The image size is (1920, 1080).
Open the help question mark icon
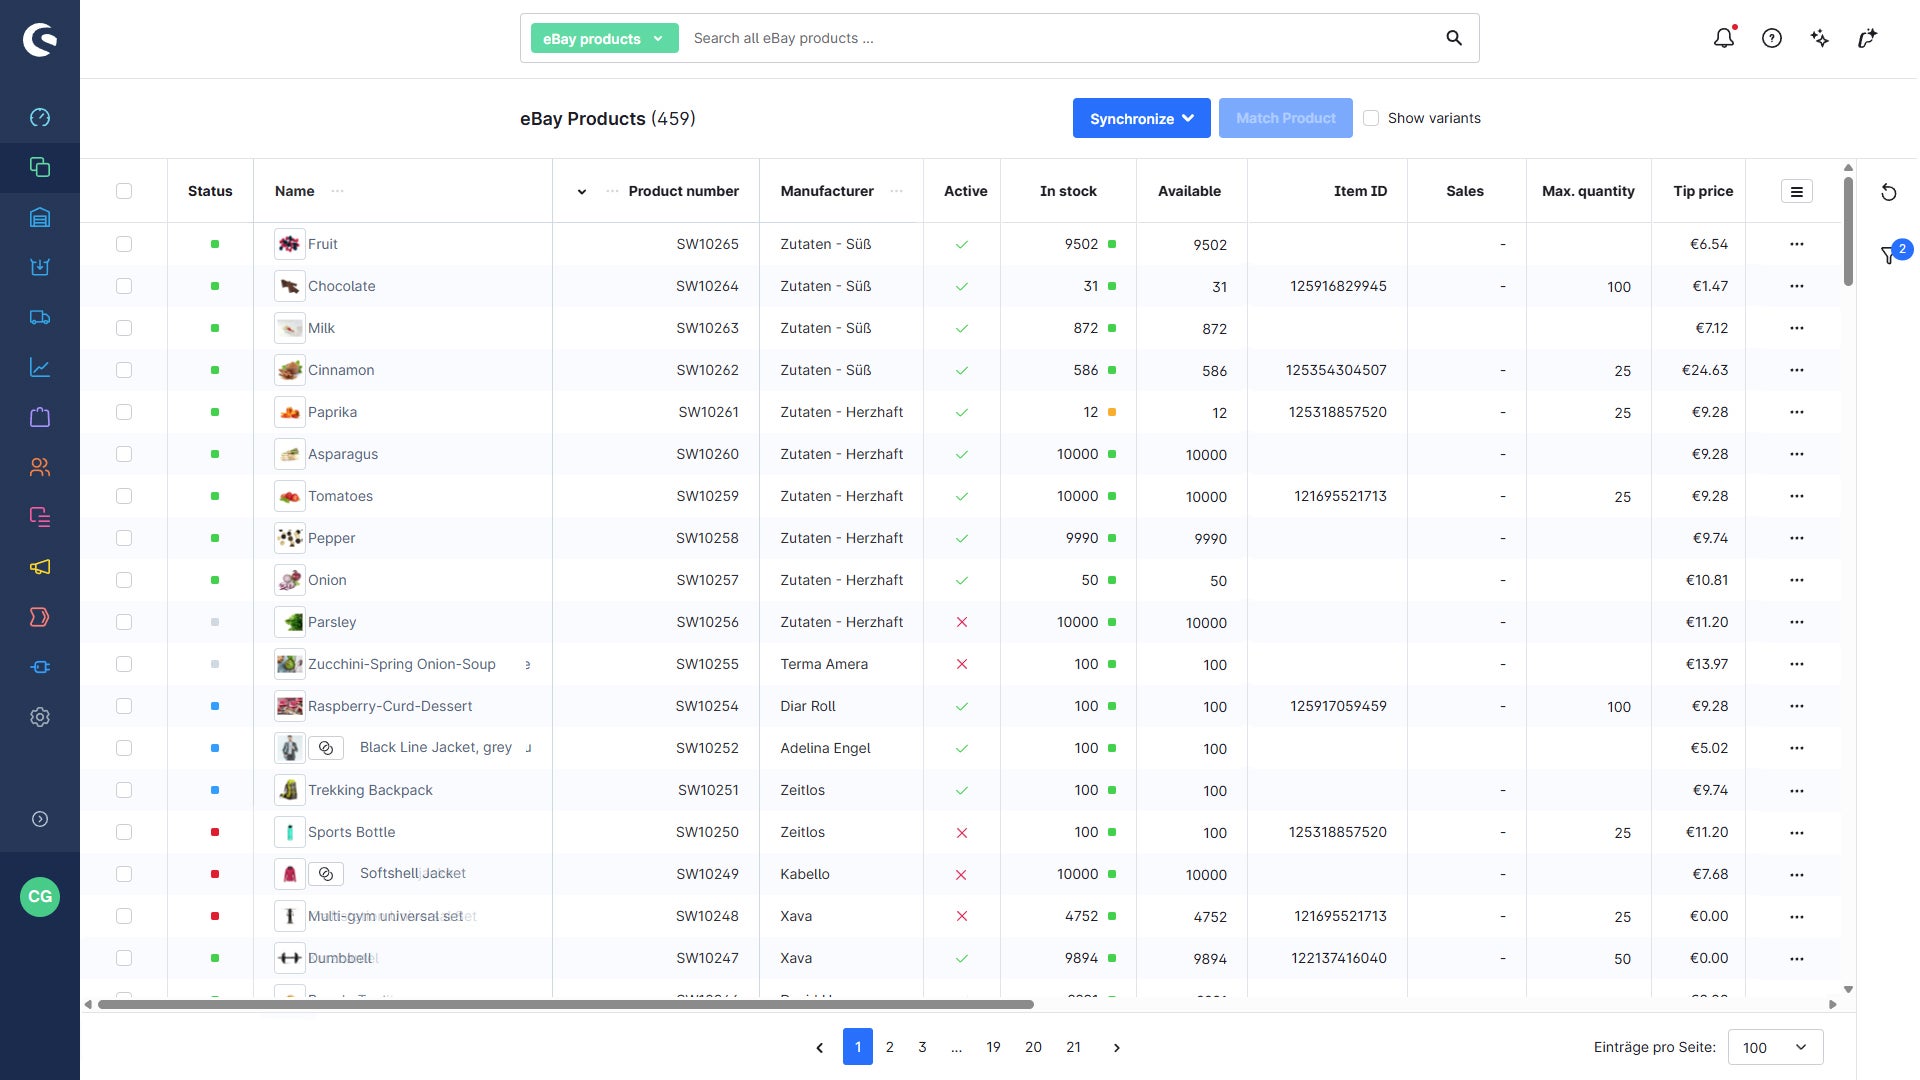1772,38
